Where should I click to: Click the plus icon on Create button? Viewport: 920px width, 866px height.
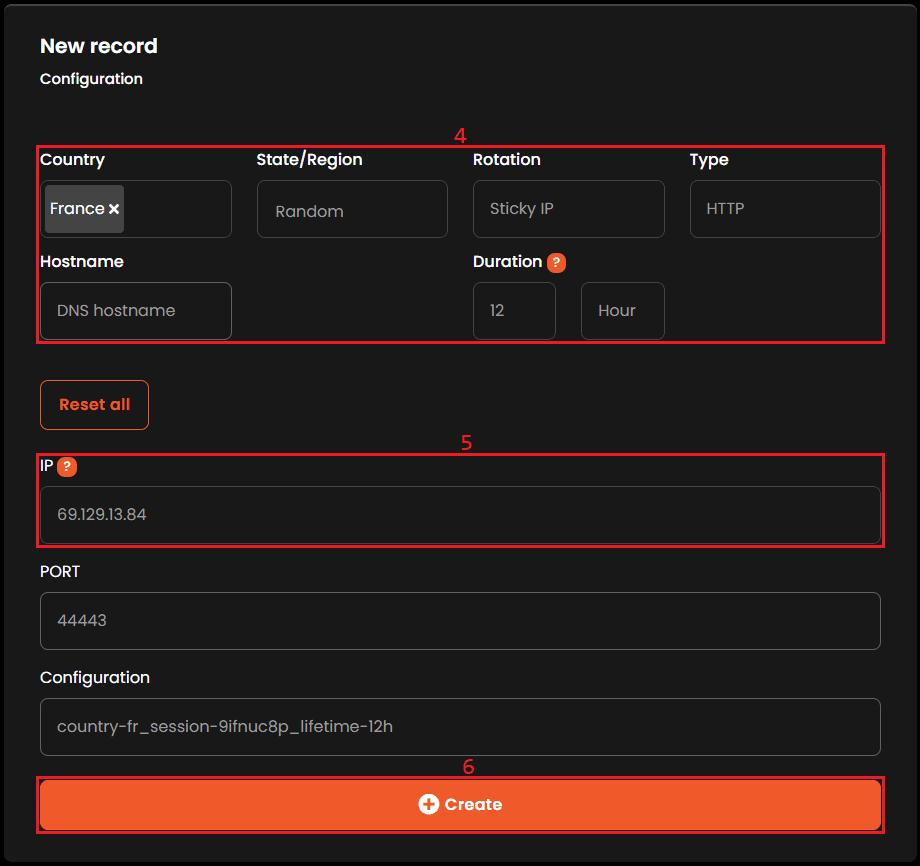click(429, 804)
